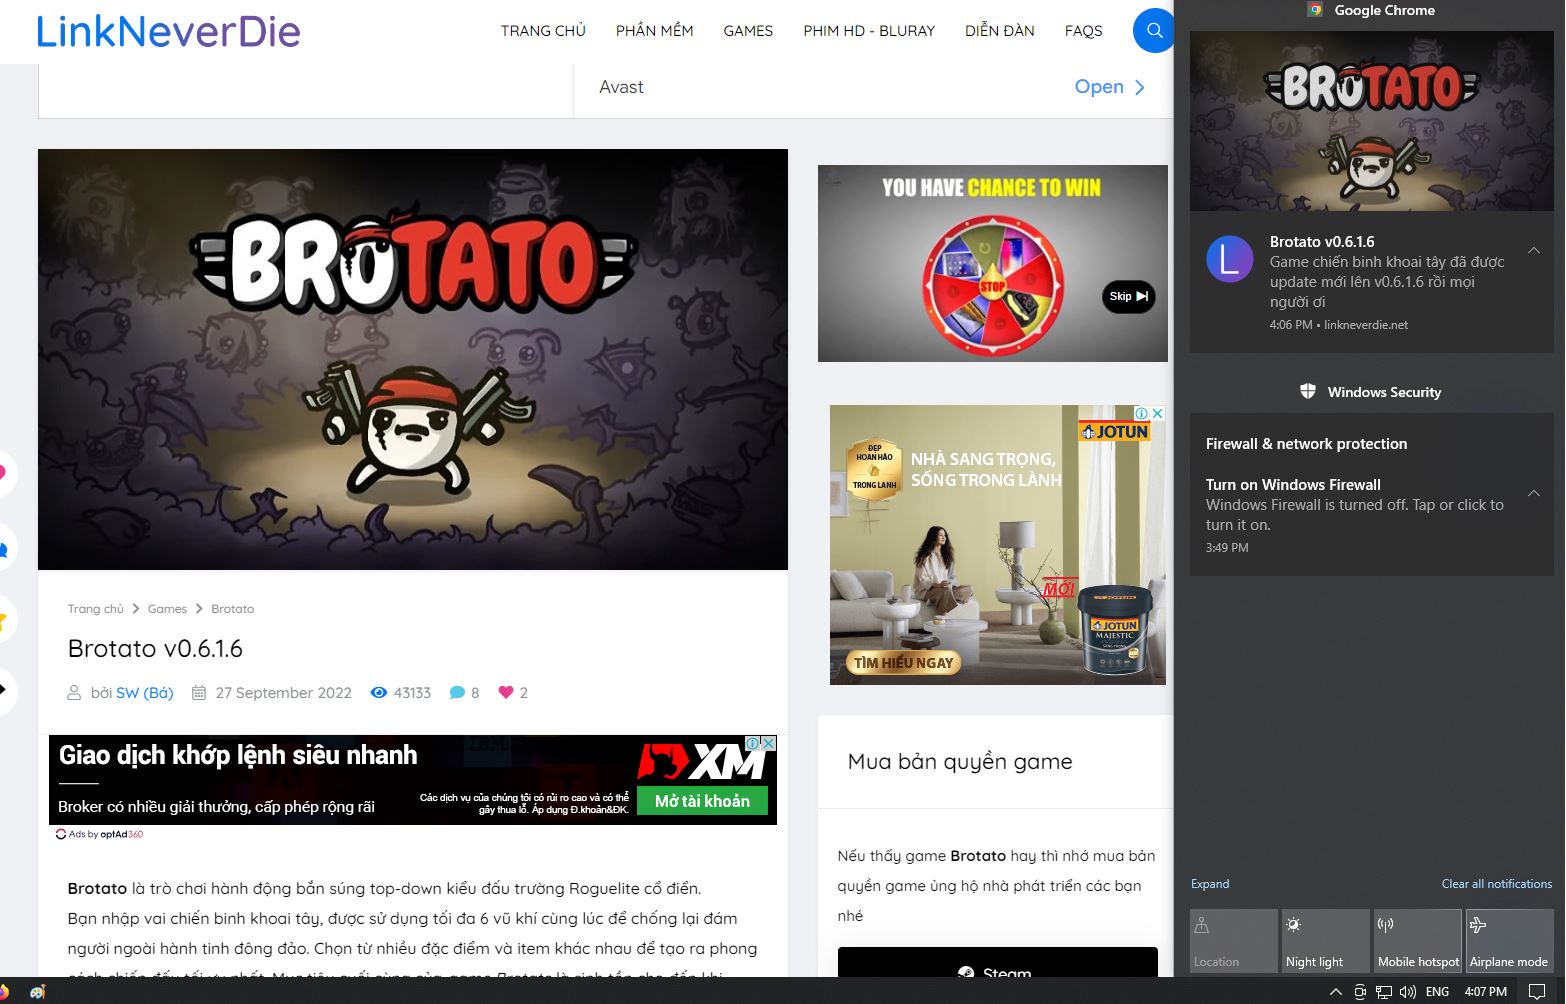
Task: Collapse the Brotato v0.6.1.6 notification chevron
Action: tap(1533, 250)
